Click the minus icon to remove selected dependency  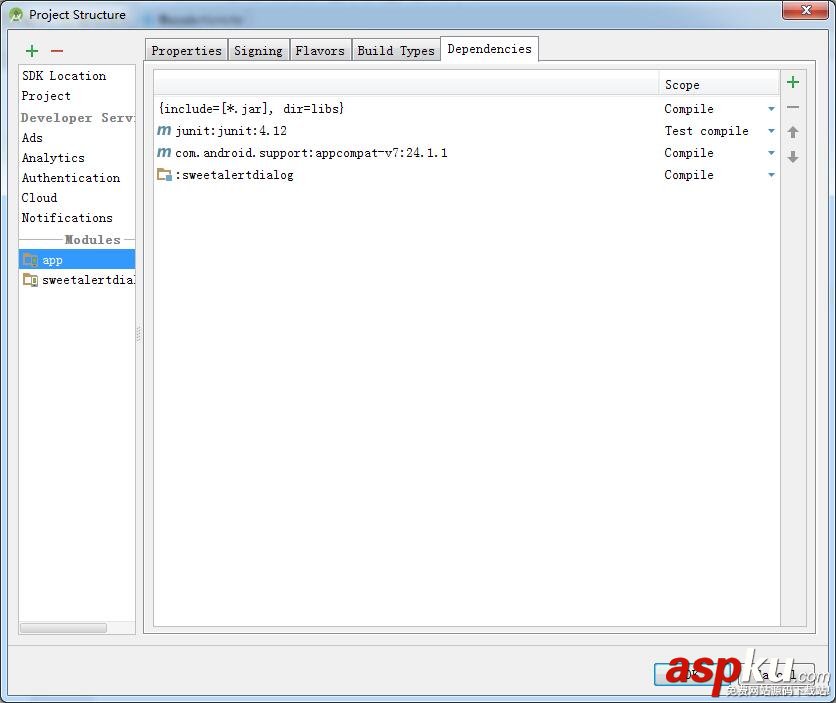coord(793,107)
